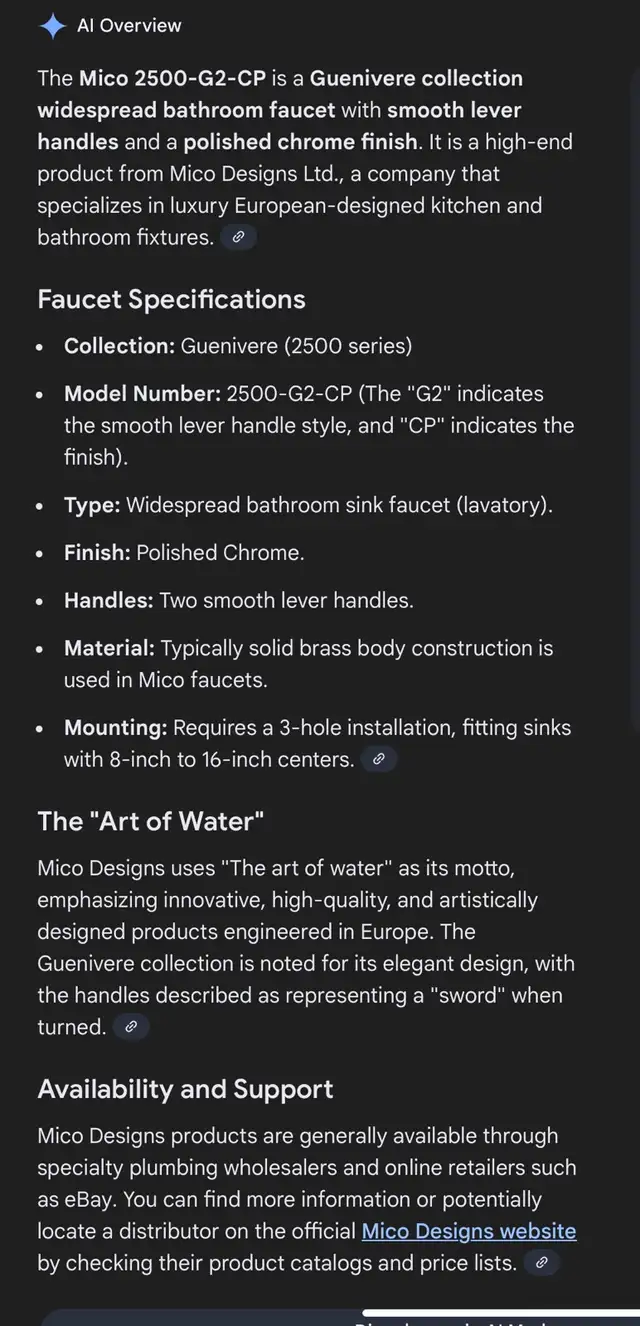The width and height of the screenshot is (640, 1326).
Task: Open the citation link after the Mounting bullet
Action: [x=378, y=759]
